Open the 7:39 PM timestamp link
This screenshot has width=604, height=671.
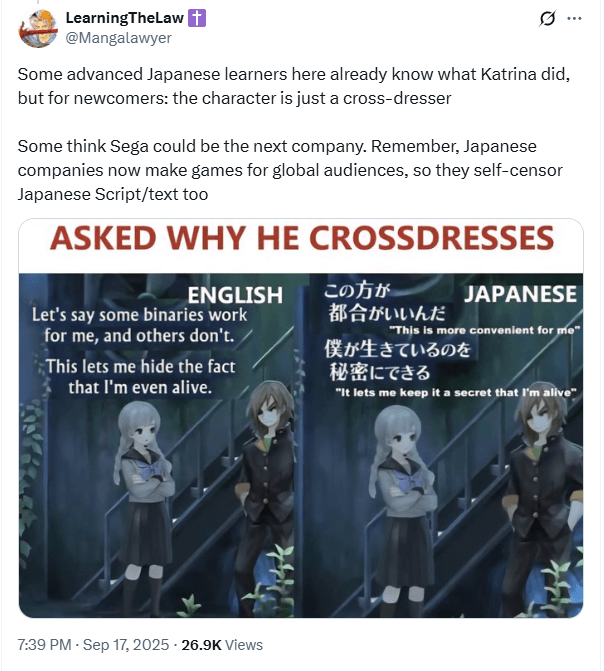point(44,644)
